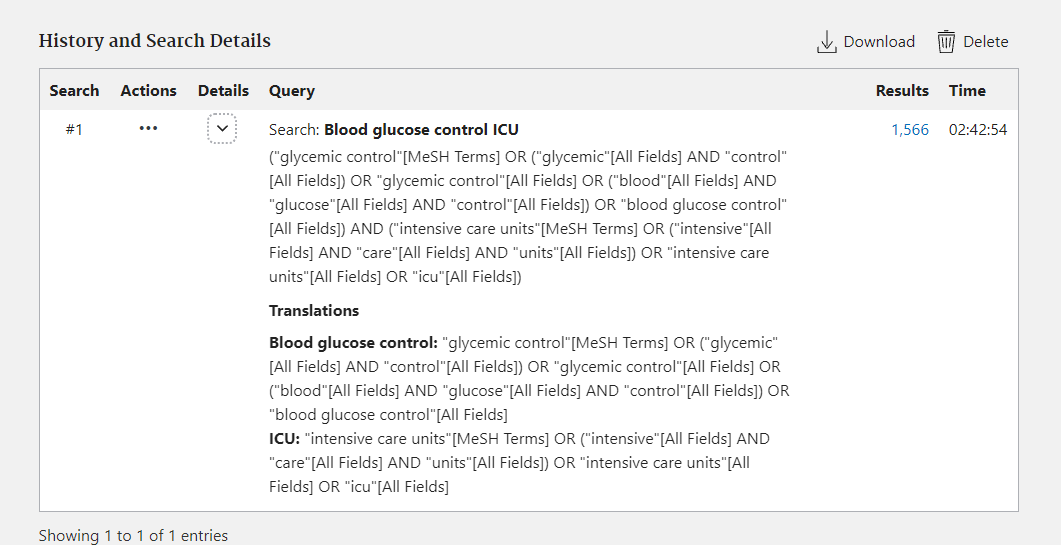Click the Download text label
This screenshot has height=545, width=1061.
(x=879, y=42)
